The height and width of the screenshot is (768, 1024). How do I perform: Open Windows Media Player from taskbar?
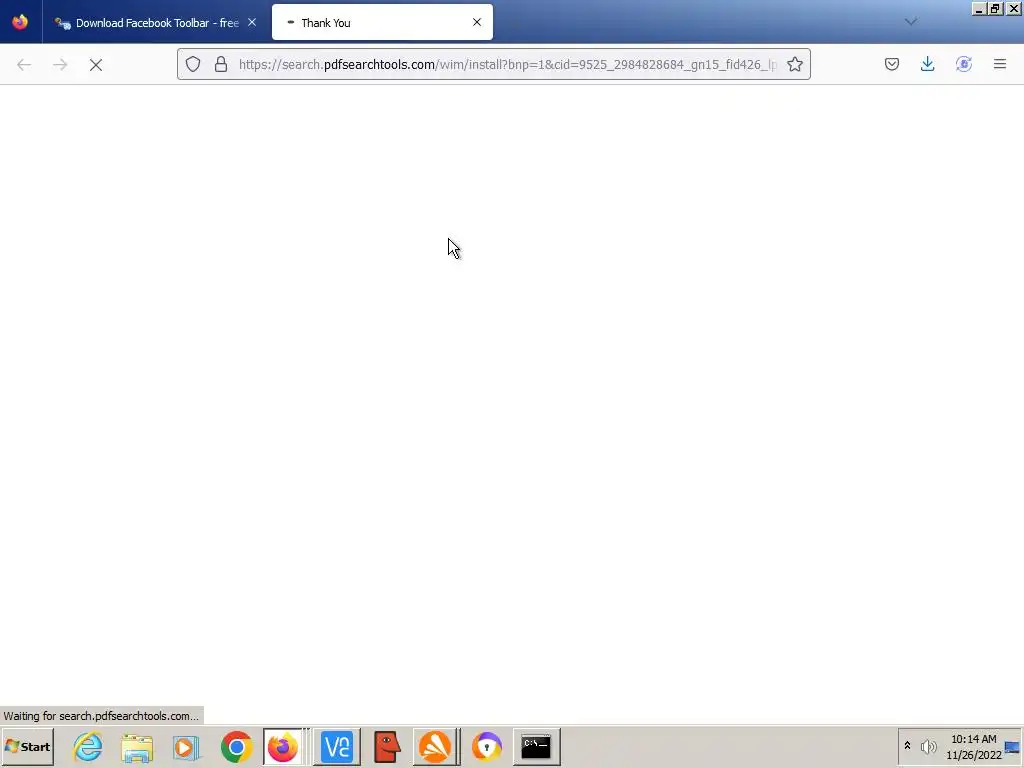pos(187,747)
